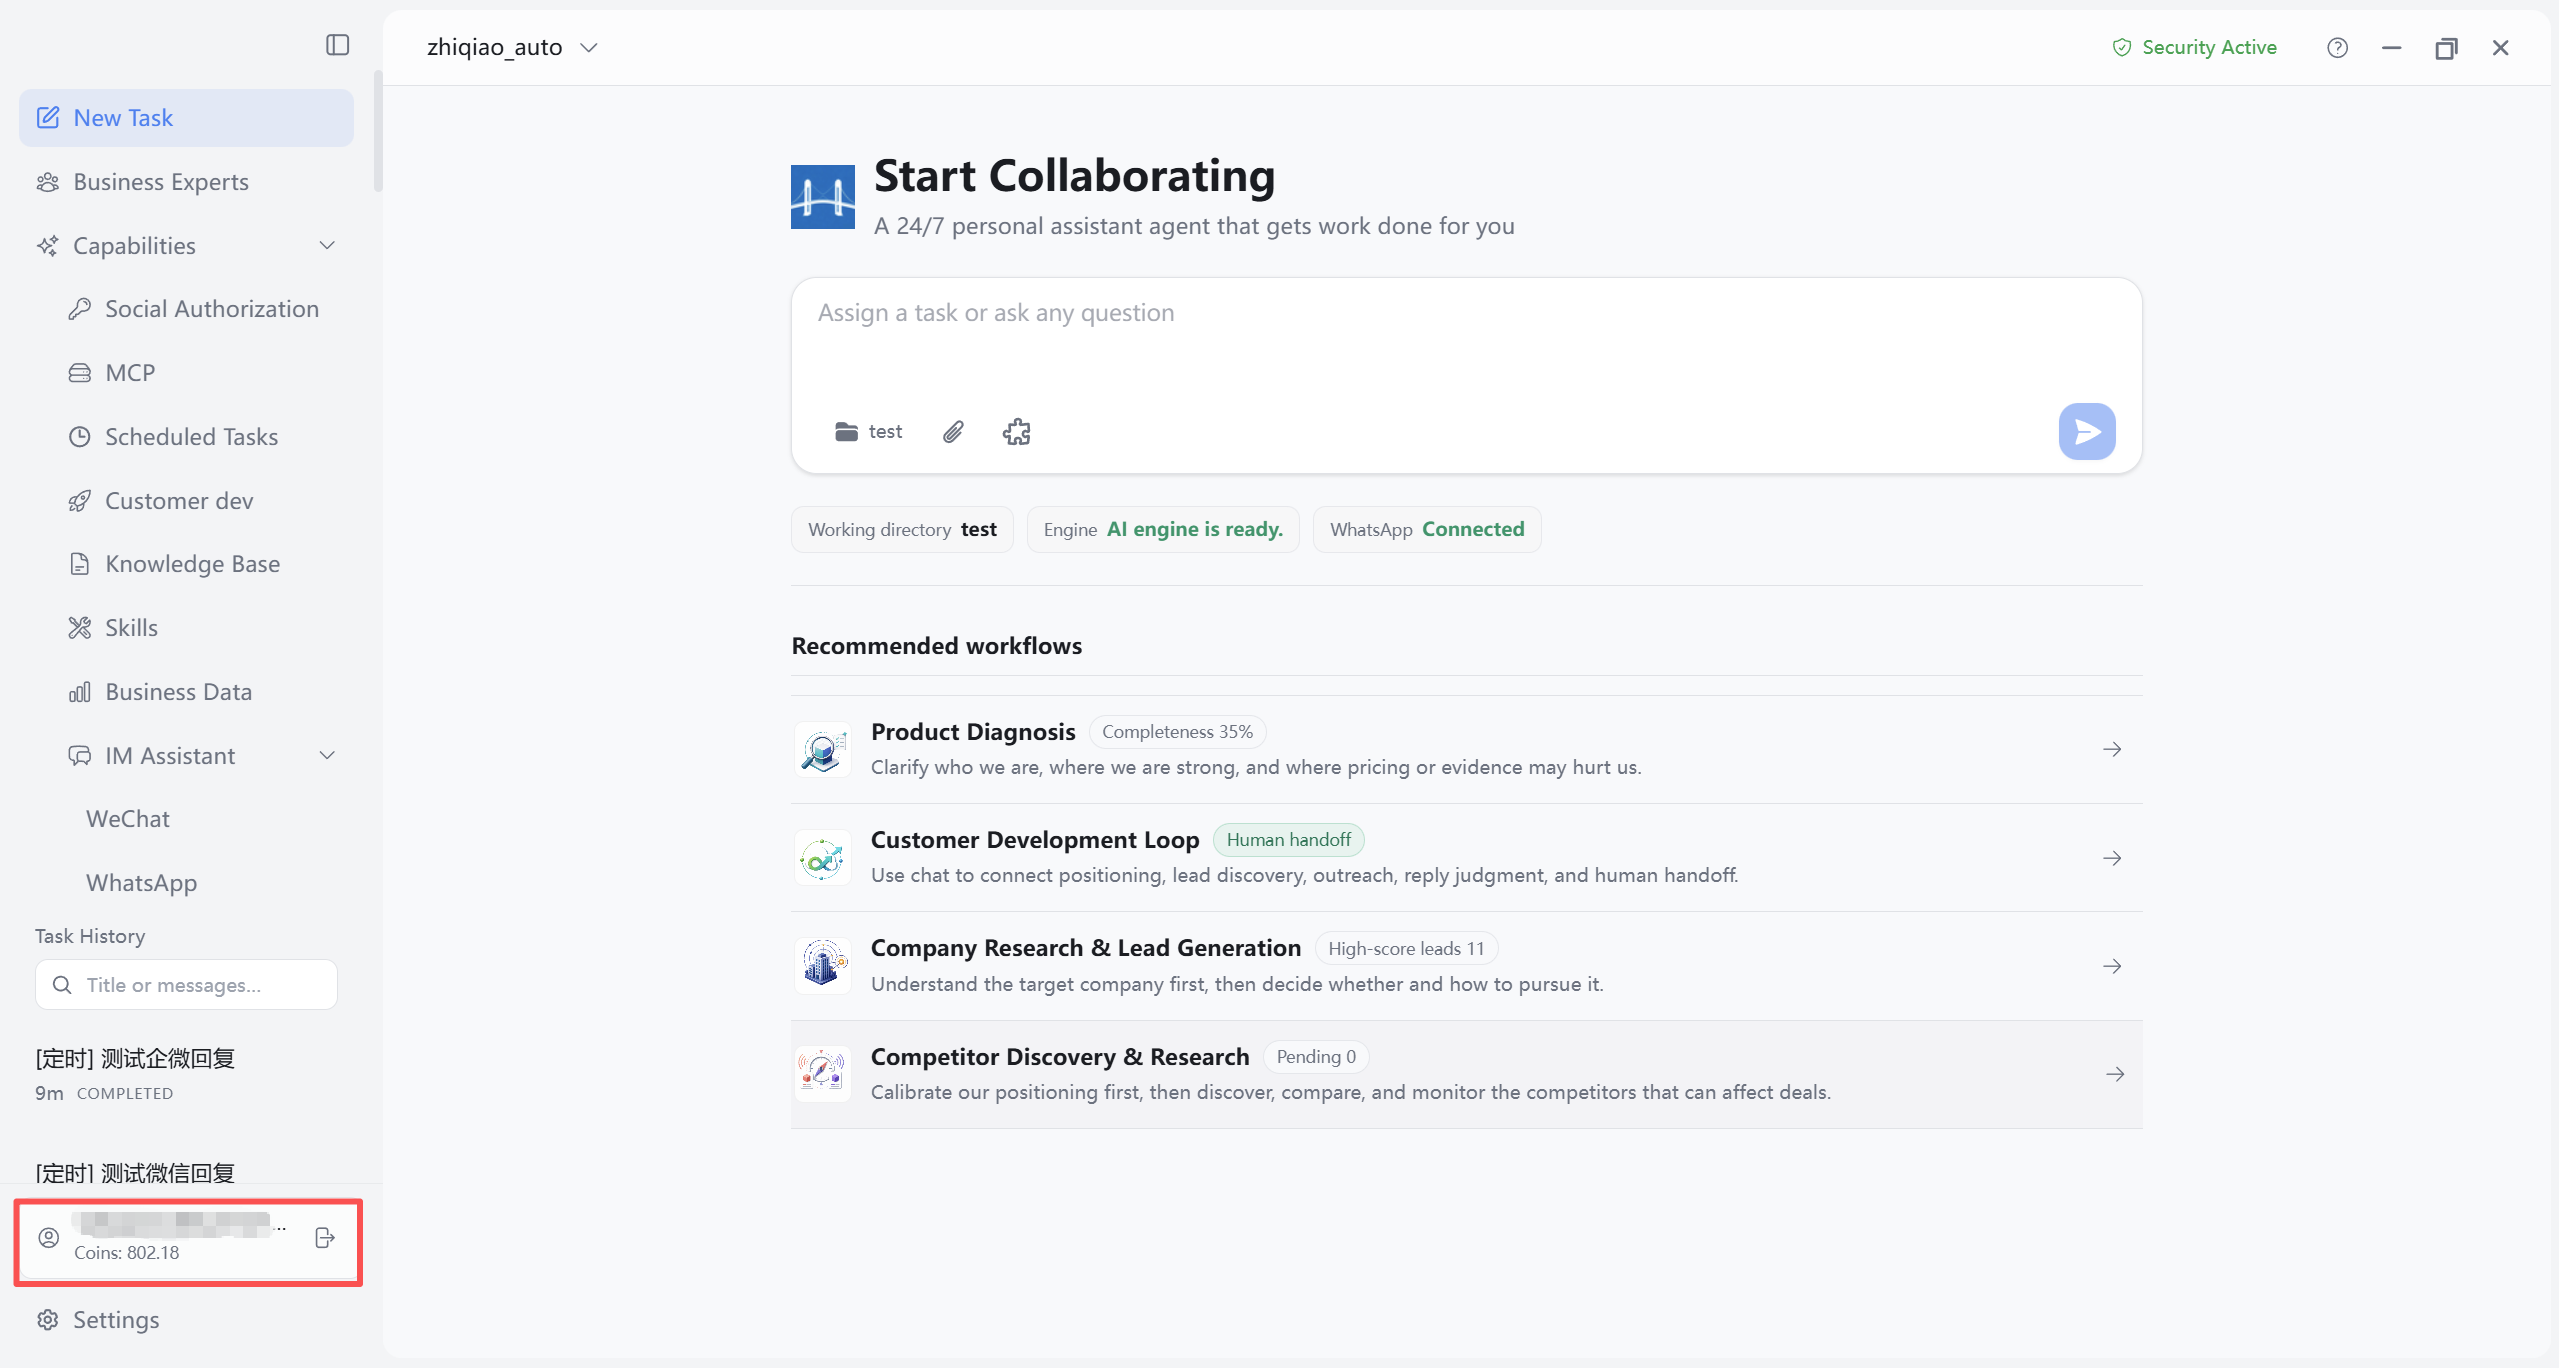Click the search magnifier icon
Viewport: 2559px width, 1368px height.
62,985
